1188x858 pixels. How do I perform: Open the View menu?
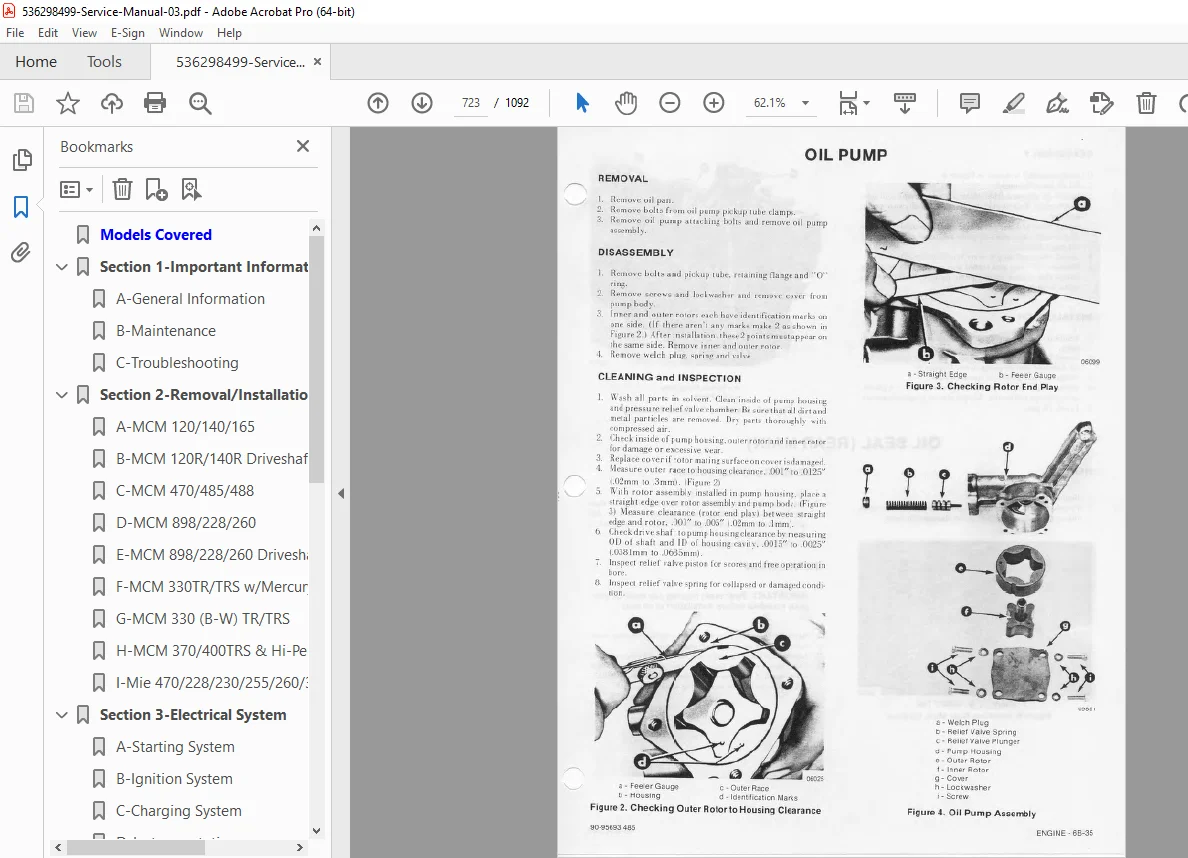[84, 33]
